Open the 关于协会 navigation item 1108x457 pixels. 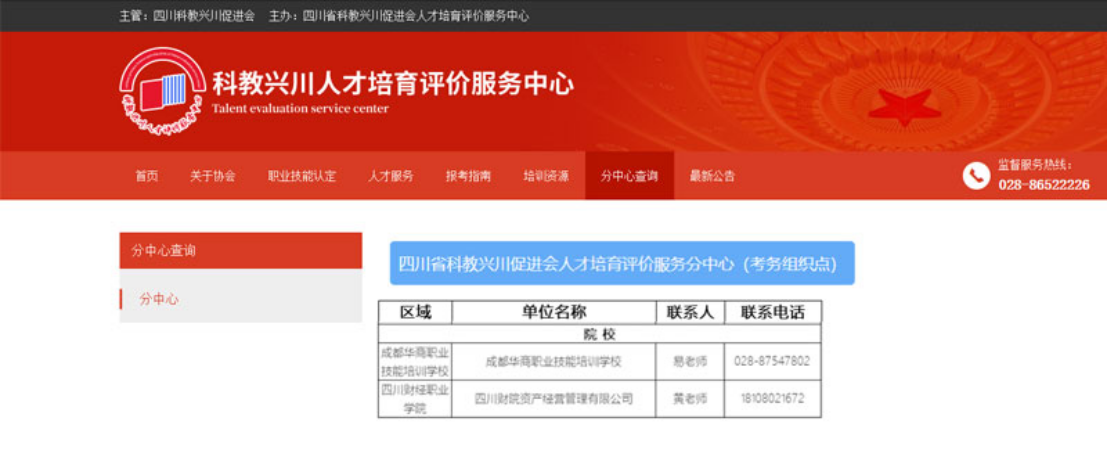(x=213, y=176)
